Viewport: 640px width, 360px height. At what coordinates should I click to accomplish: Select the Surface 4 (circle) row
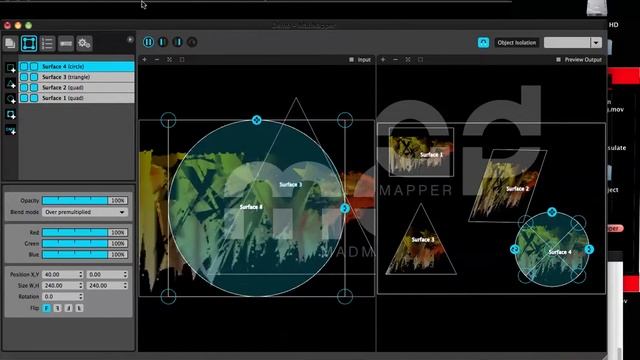click(x=77, y=66)
